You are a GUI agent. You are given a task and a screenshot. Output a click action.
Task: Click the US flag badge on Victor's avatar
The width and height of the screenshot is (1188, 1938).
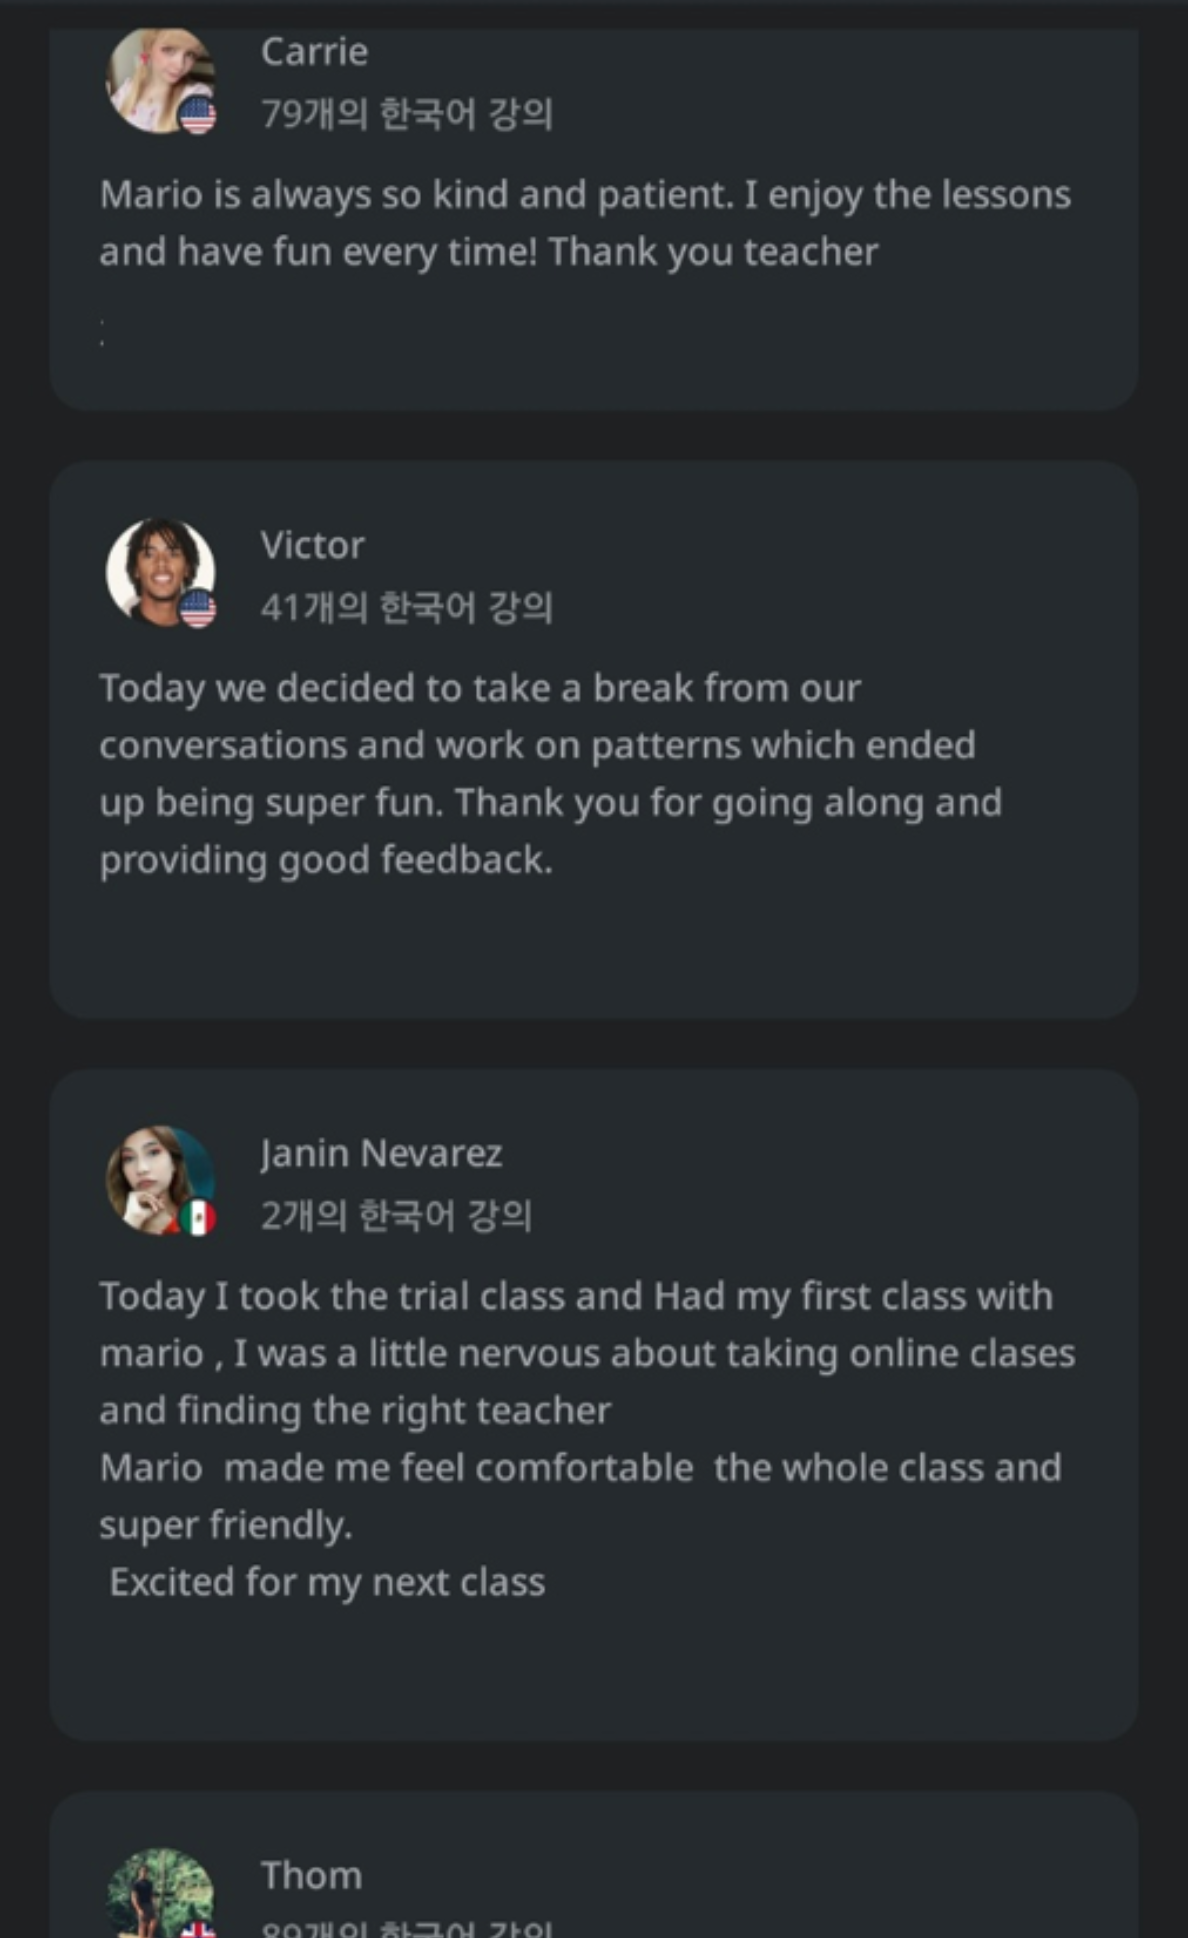pyautogui.click(x=198, y=609)
